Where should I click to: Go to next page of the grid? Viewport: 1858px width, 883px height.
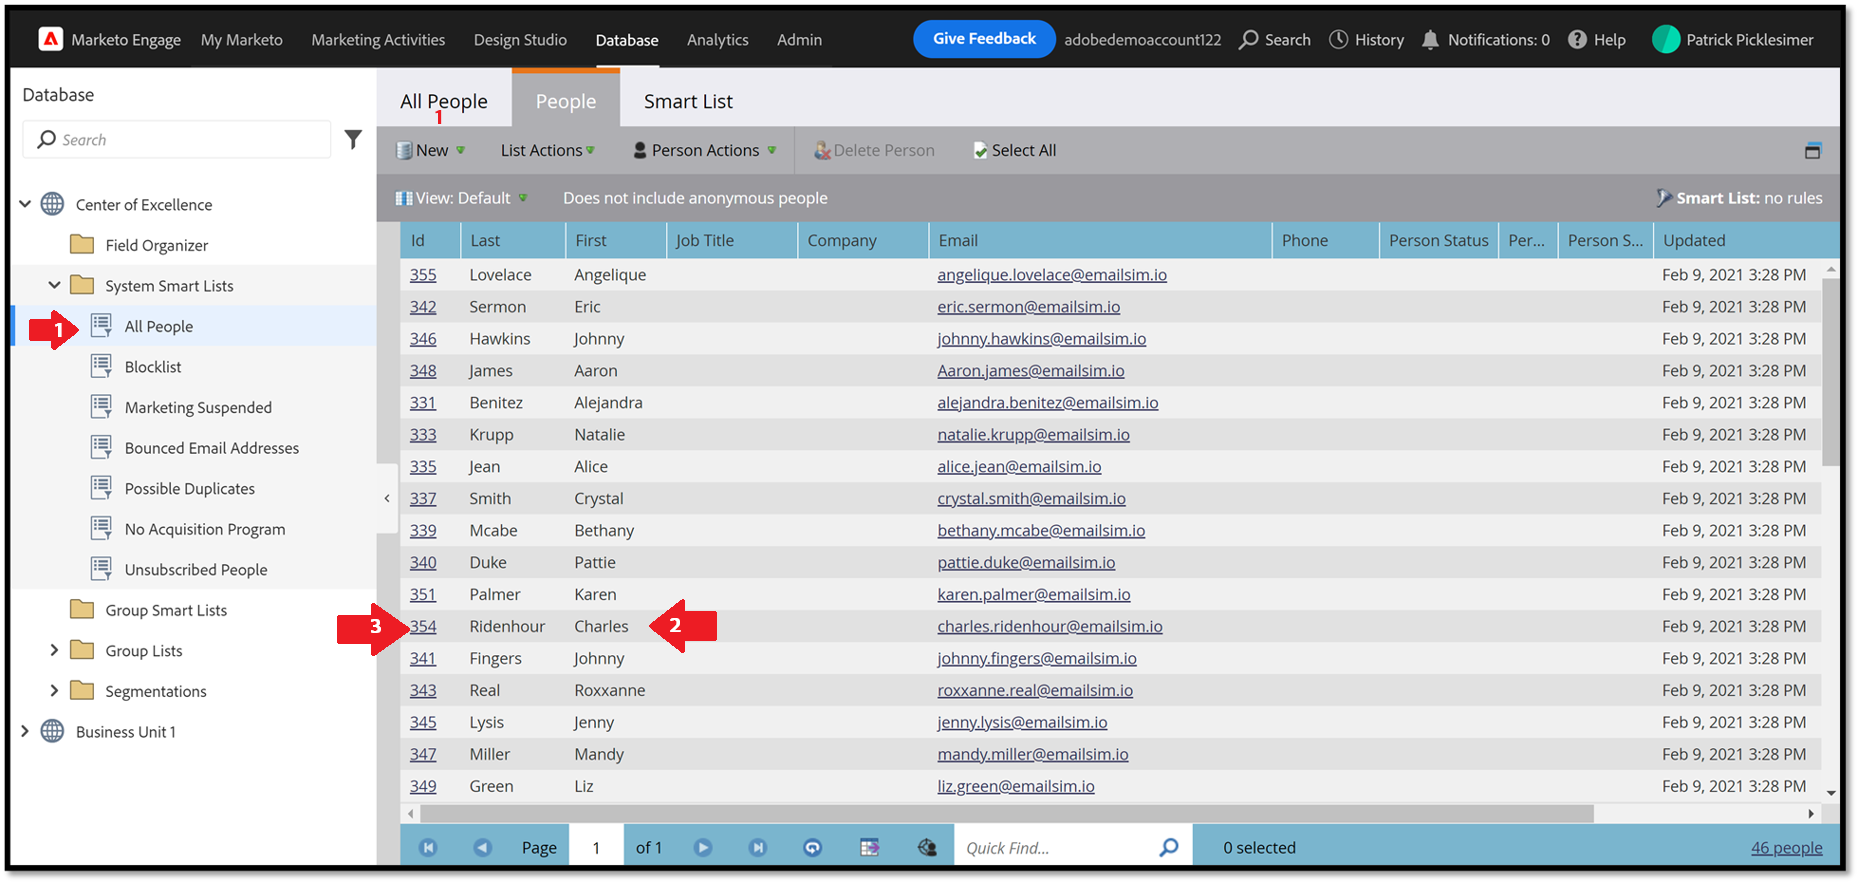tap(703, 848)
